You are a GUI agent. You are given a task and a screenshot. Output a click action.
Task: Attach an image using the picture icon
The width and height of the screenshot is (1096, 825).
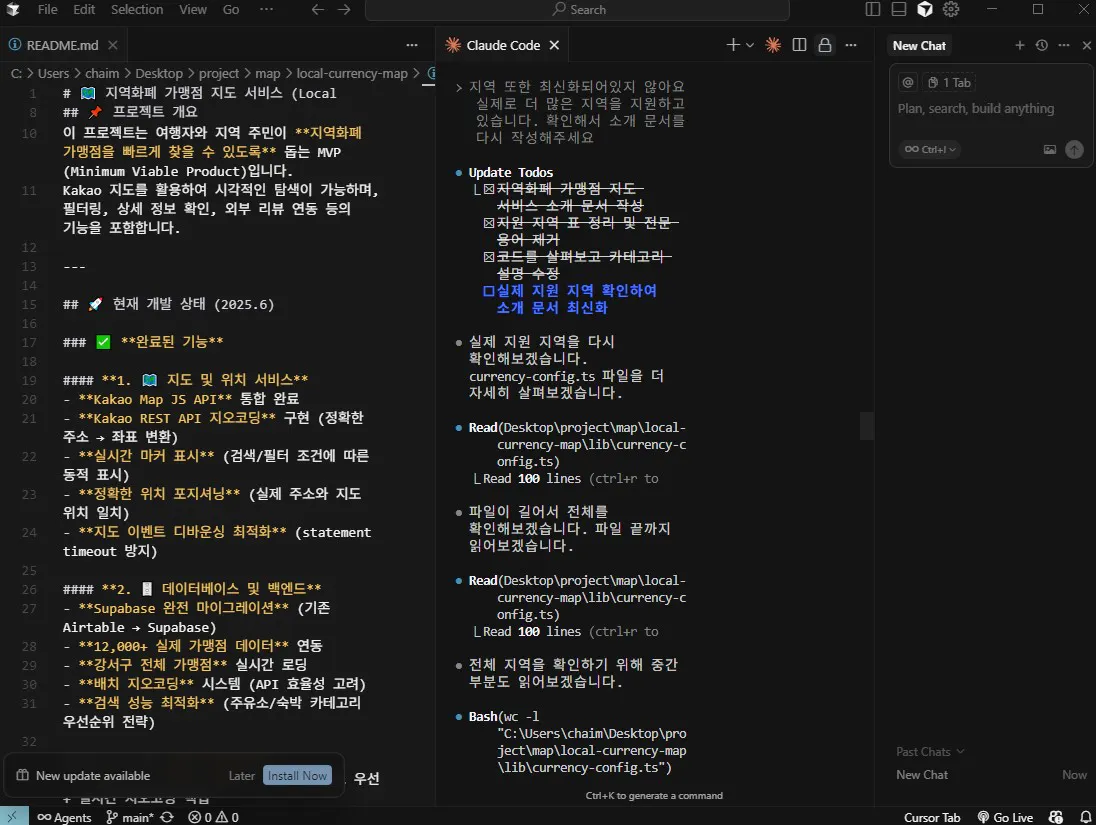[x=1049, y=149]
